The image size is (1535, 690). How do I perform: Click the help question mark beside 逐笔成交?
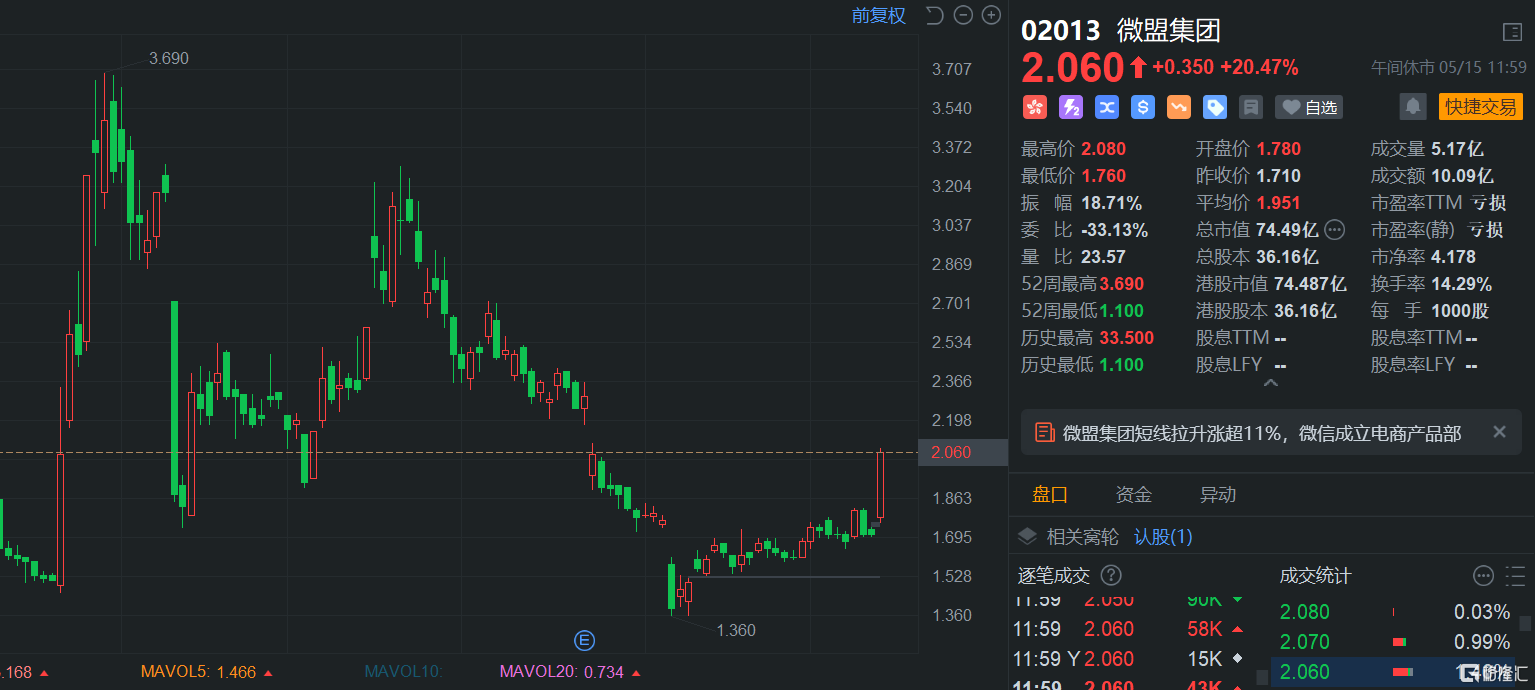[1111, 575]
